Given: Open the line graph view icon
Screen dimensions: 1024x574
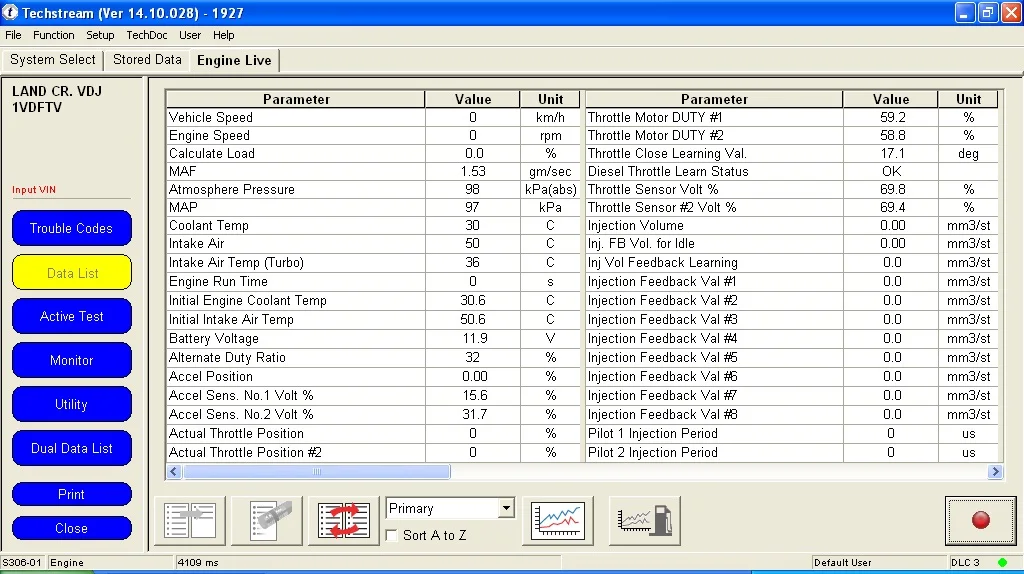Looking at the screenshot, I should (x=558, y=520).
